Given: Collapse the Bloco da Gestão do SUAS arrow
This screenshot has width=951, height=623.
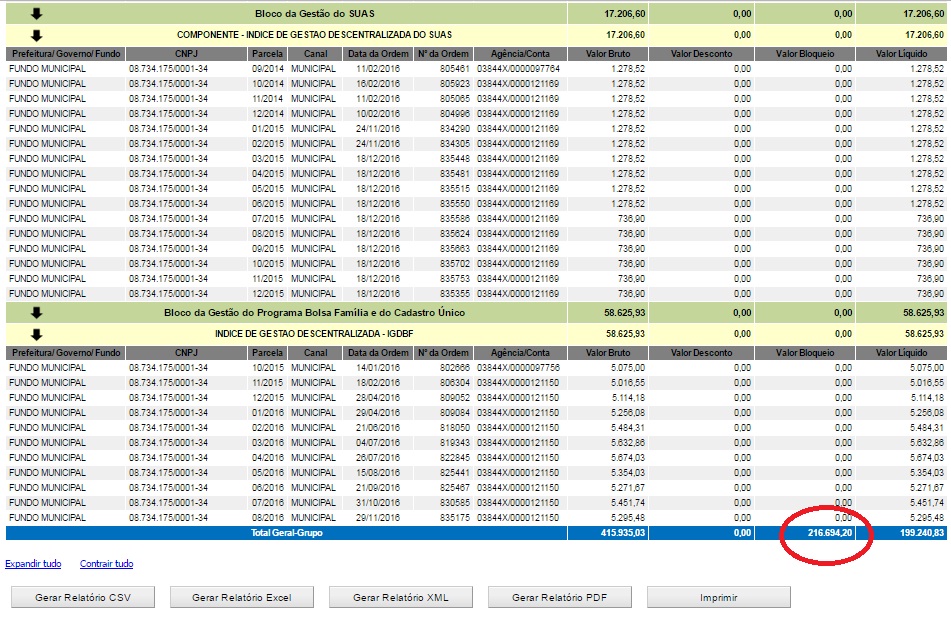Looking at the screenshot, I should click(x=36, y=13).
